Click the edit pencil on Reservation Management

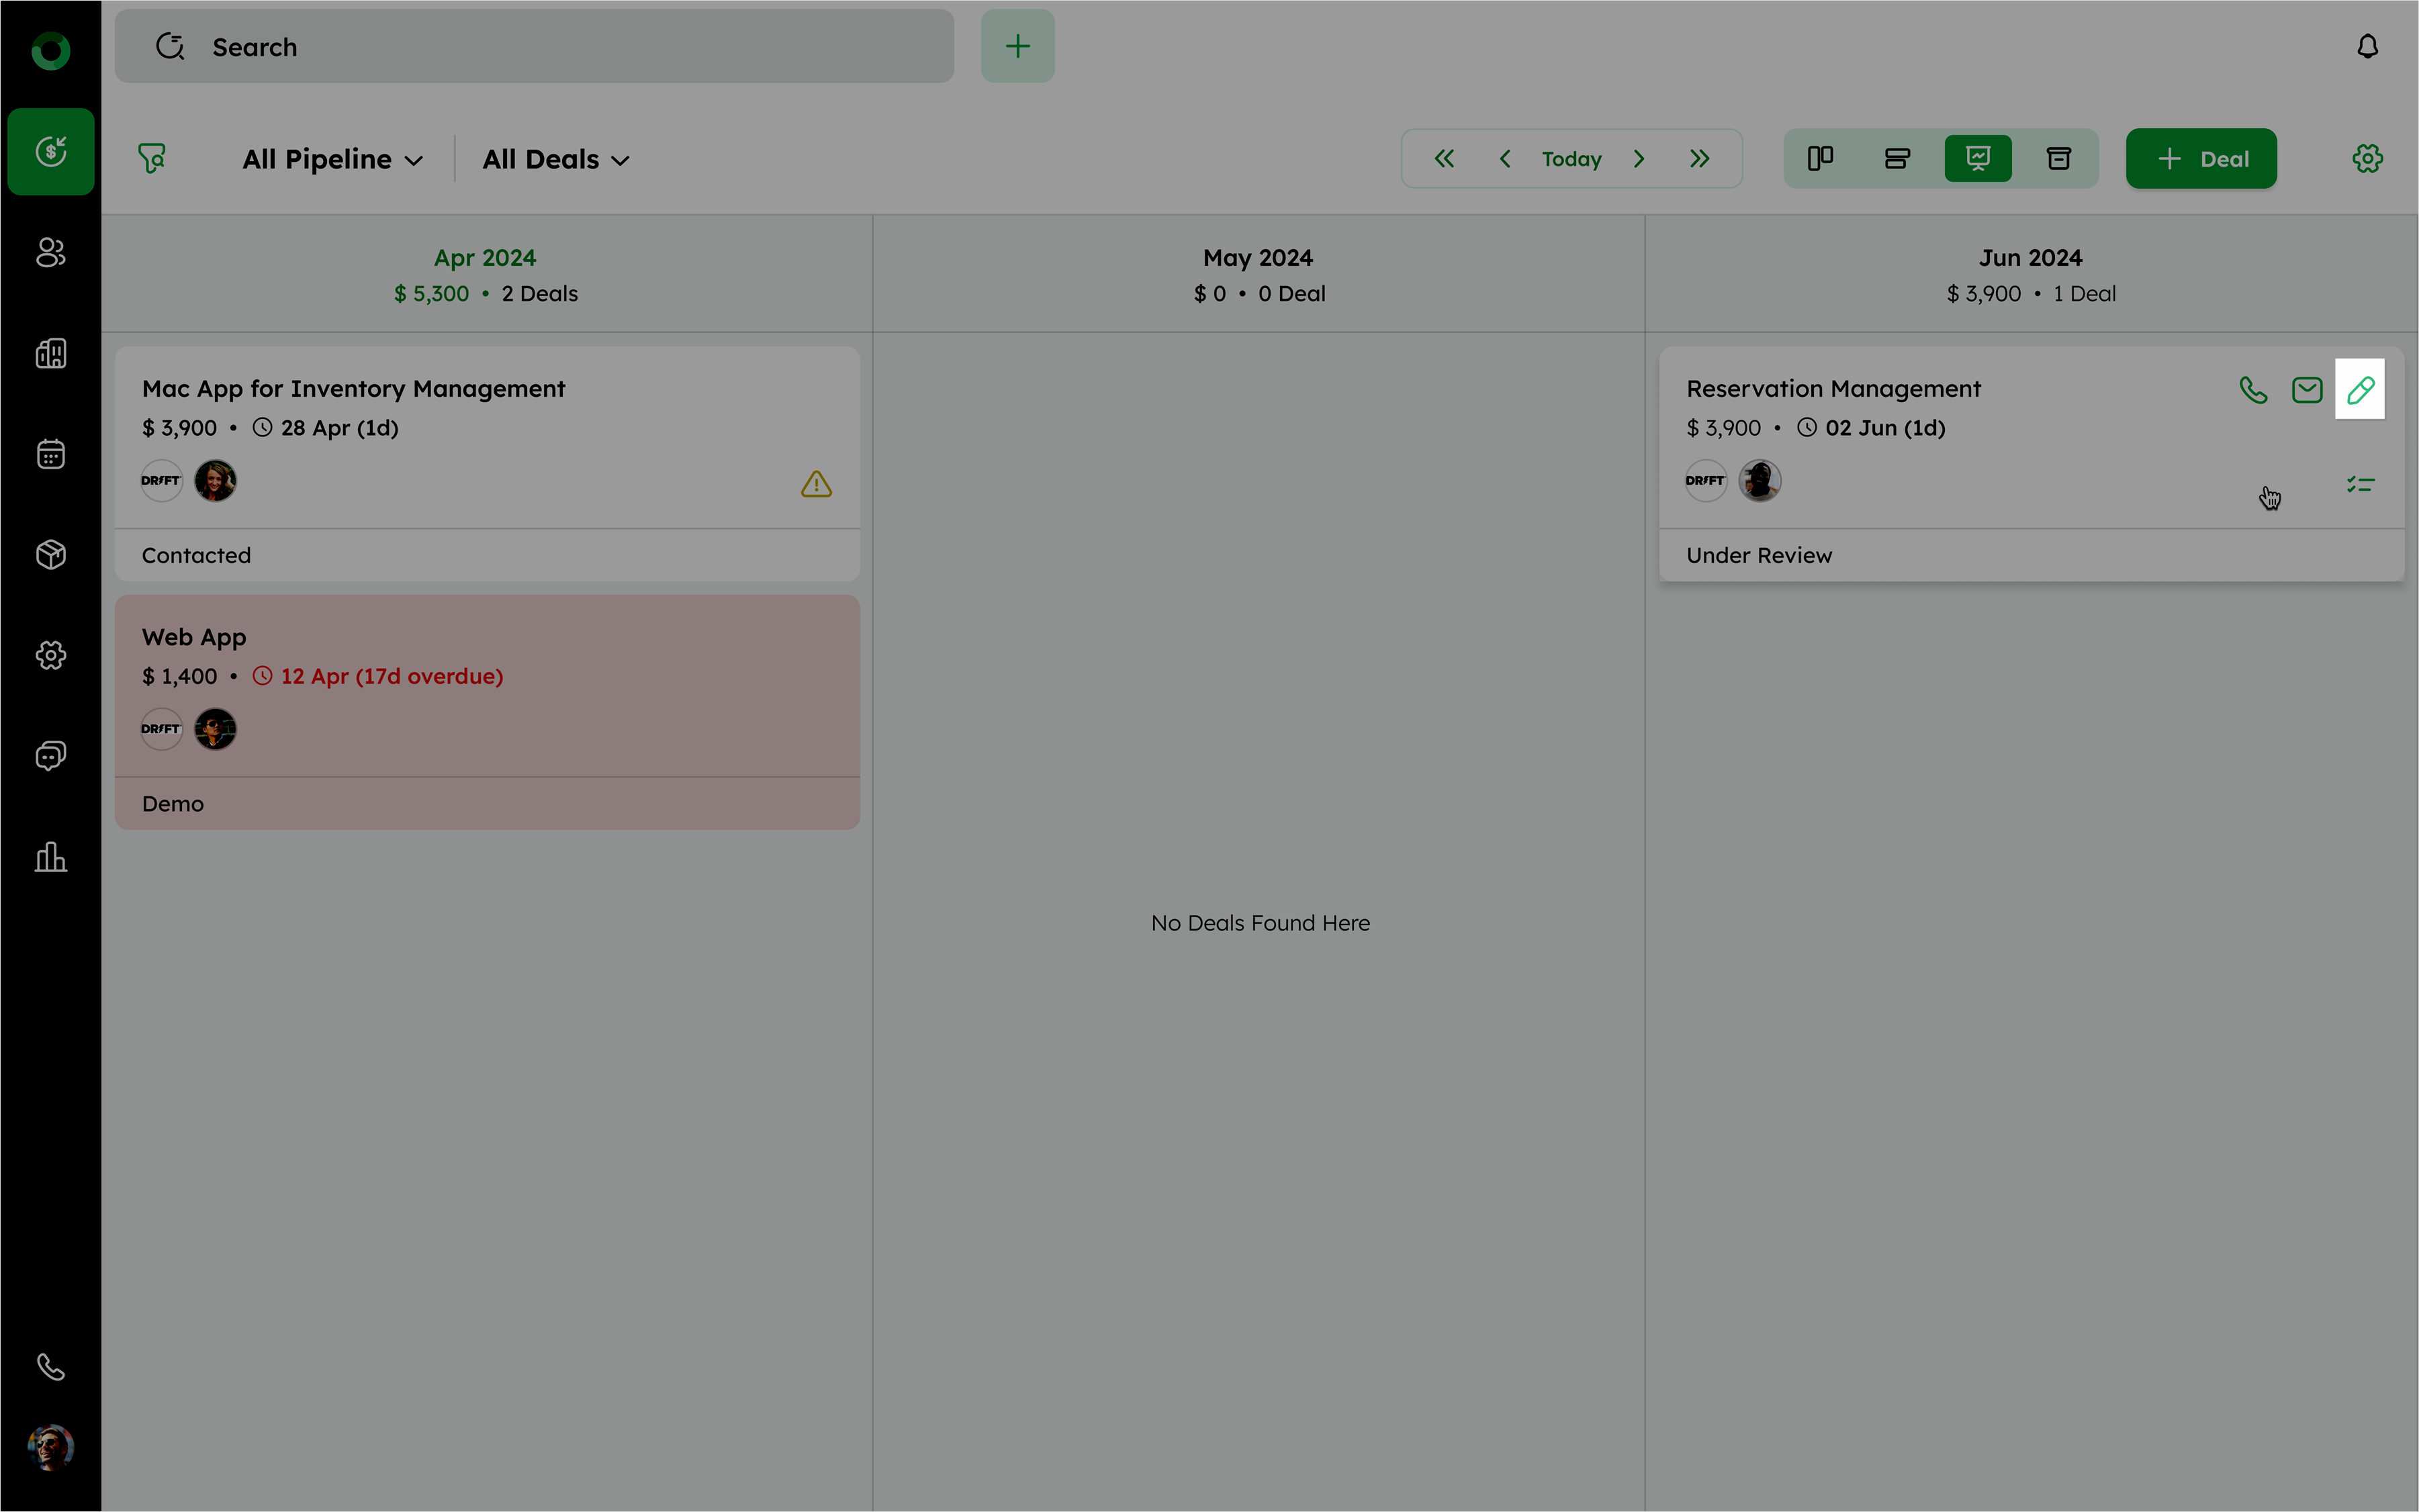pyautogui.click(x=2360, y=390)
